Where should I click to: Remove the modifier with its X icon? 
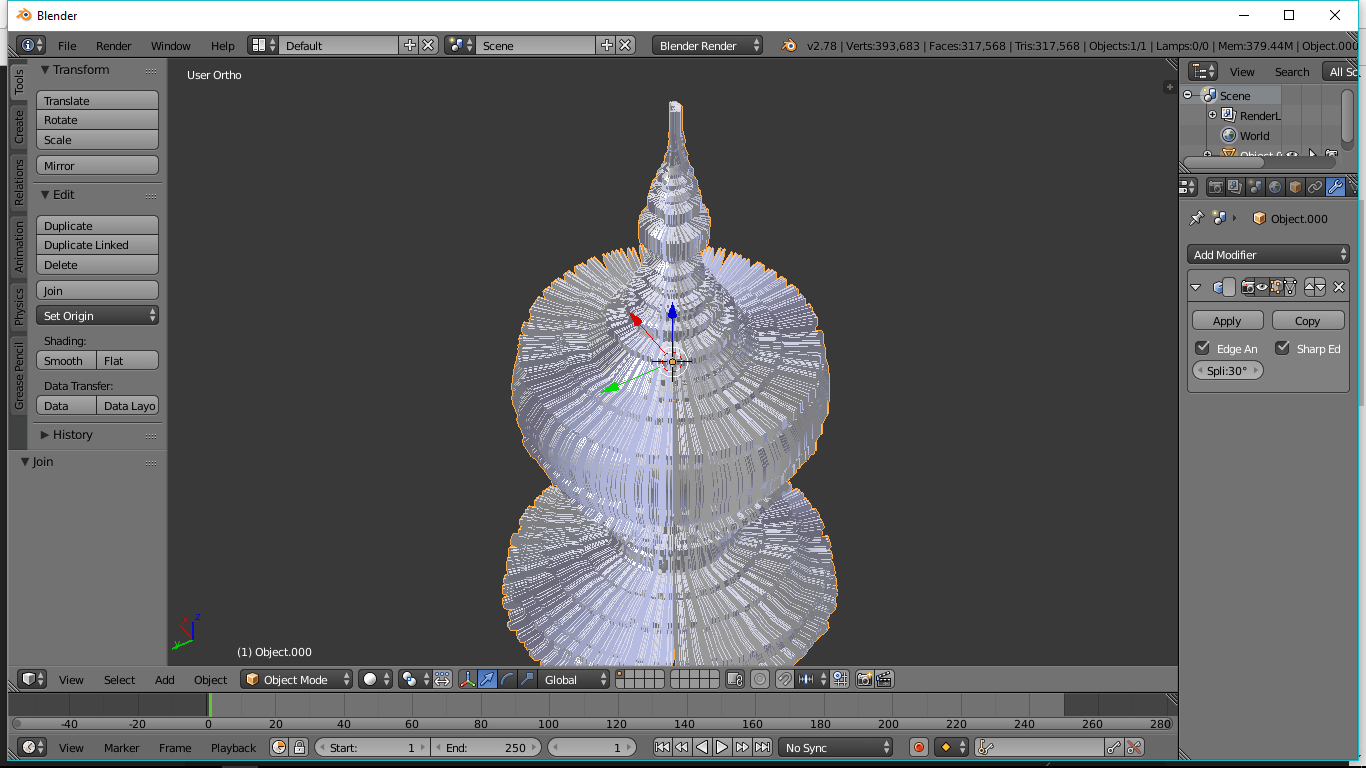(1339, 288)
